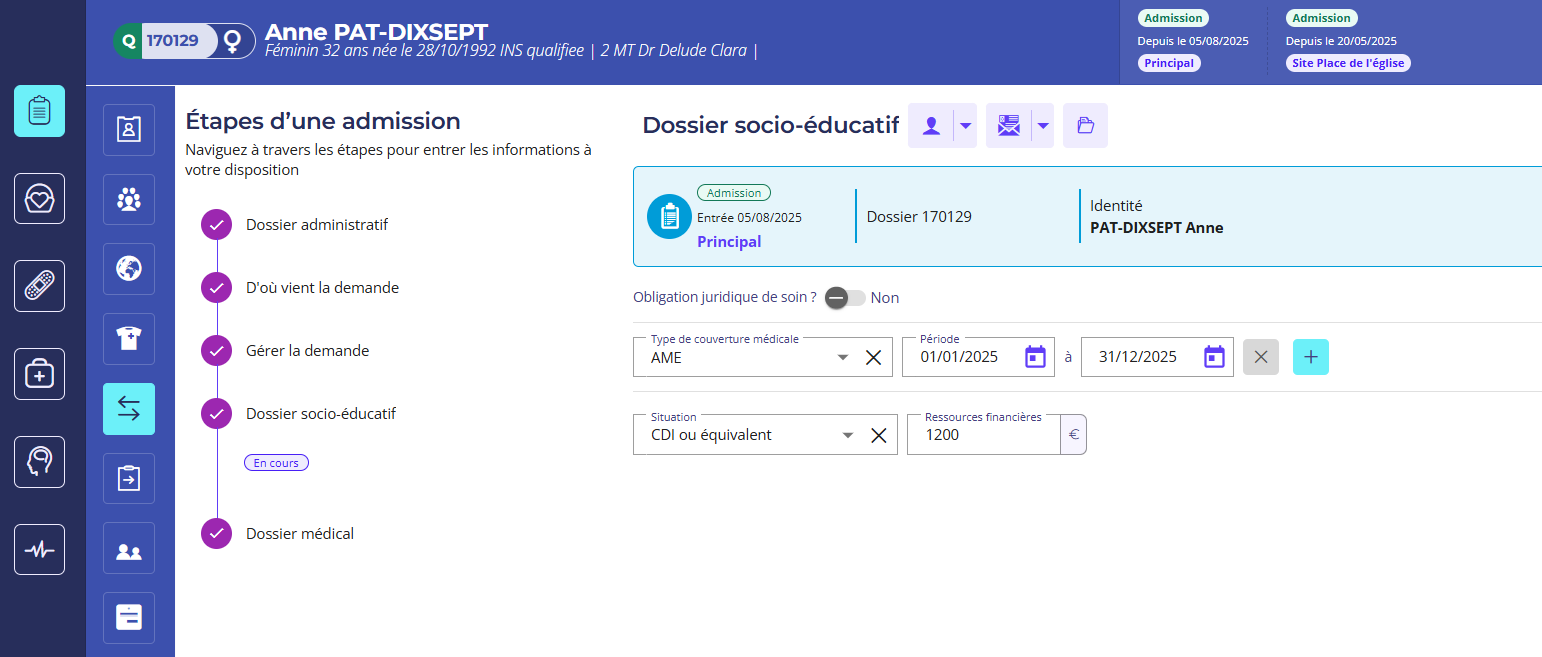Click the folder icon beside Dossier socio-éducatif
The width and height of the screenshot is (1542, 657).
pyautogui.click(x=1085, y=126)
